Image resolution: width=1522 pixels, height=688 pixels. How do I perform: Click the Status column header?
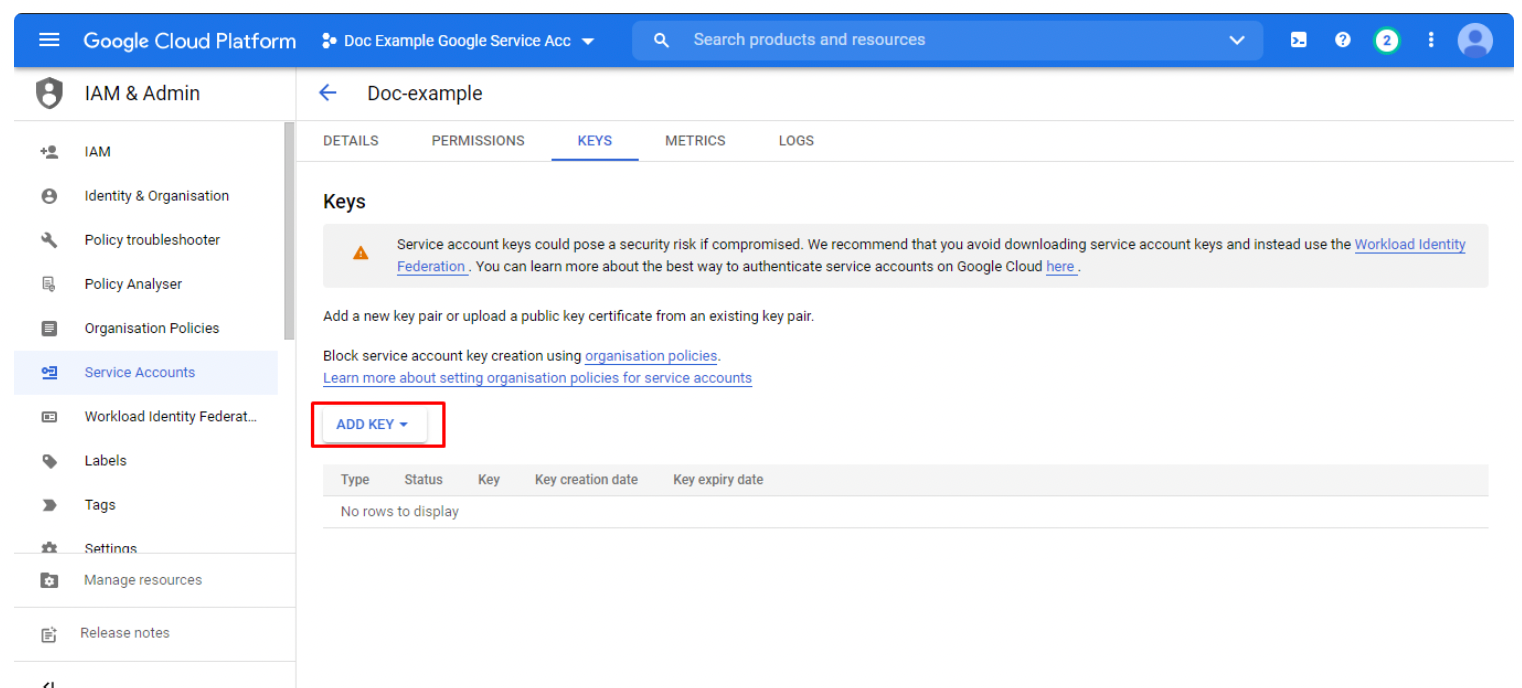423,480
